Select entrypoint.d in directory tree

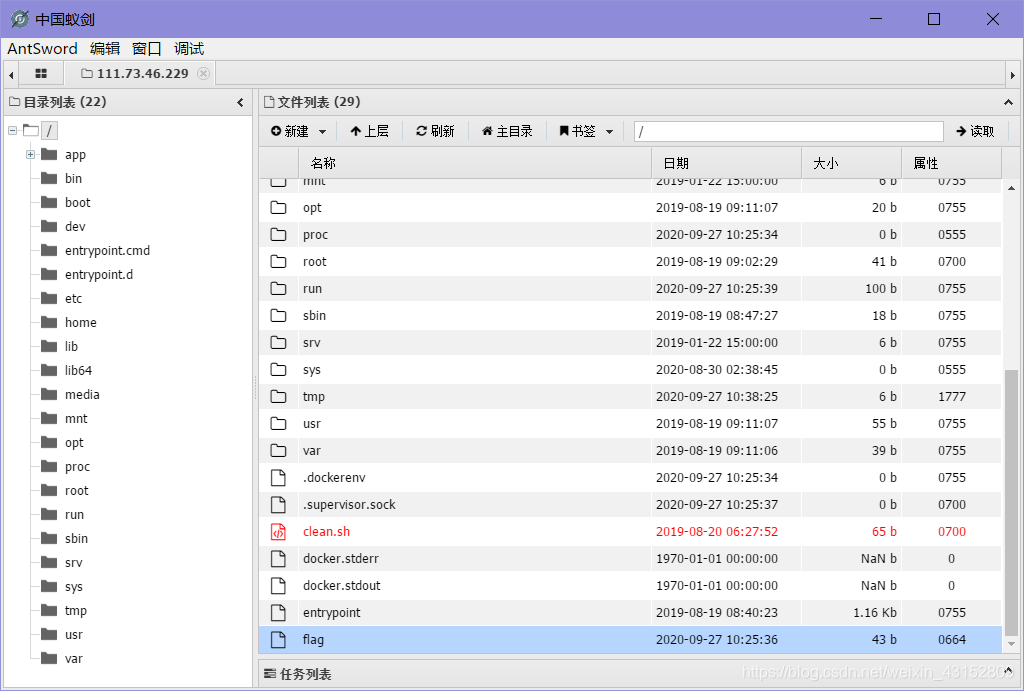point(99,275)
